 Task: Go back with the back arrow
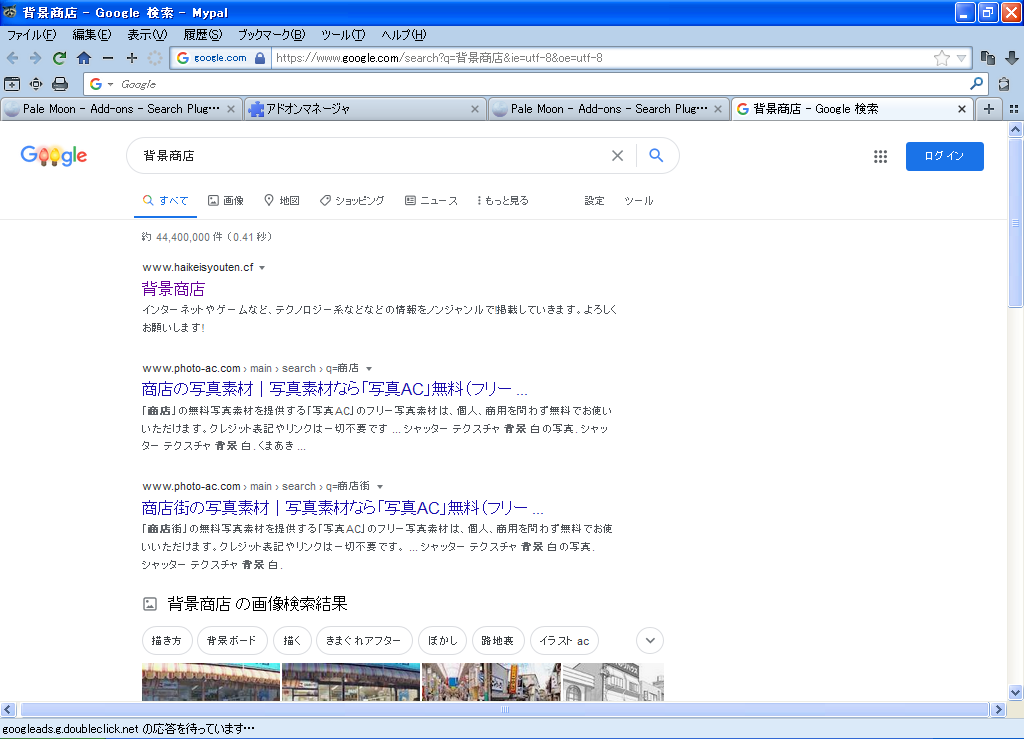[12, 58]
